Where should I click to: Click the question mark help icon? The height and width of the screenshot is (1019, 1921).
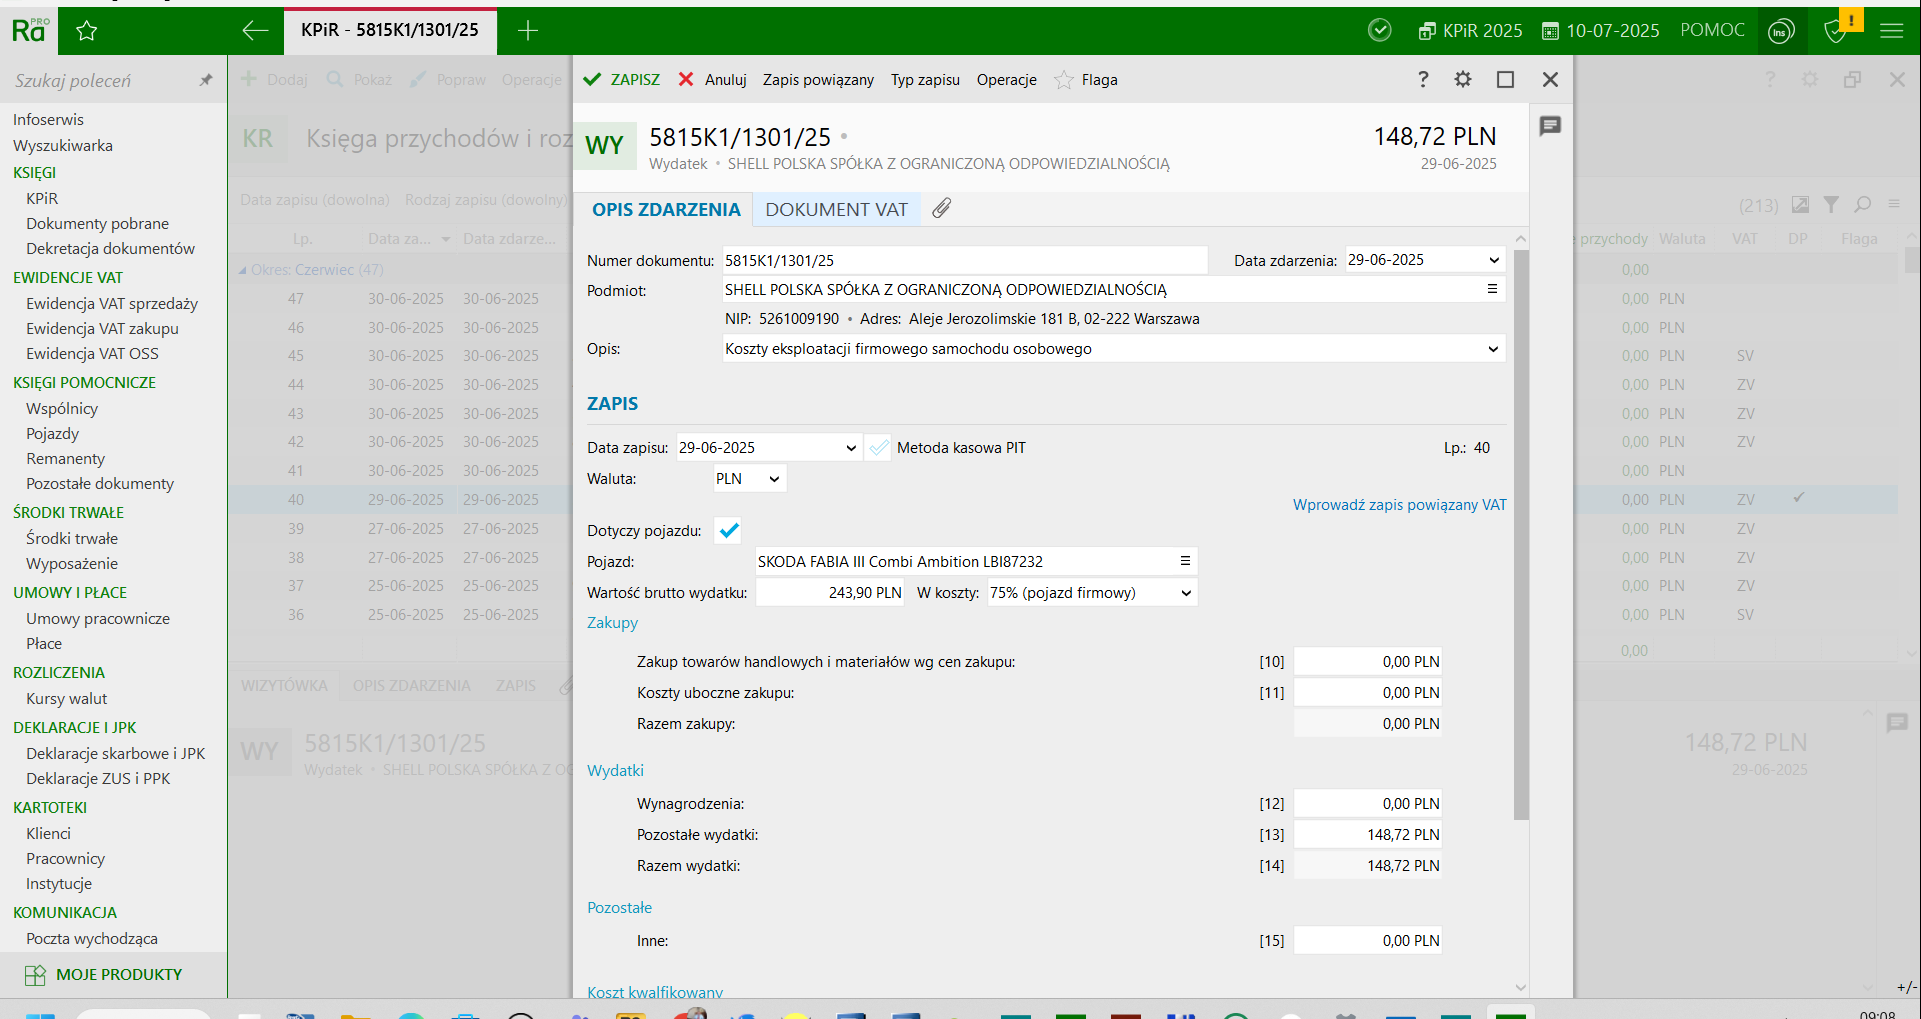(x=1423, y=79)
